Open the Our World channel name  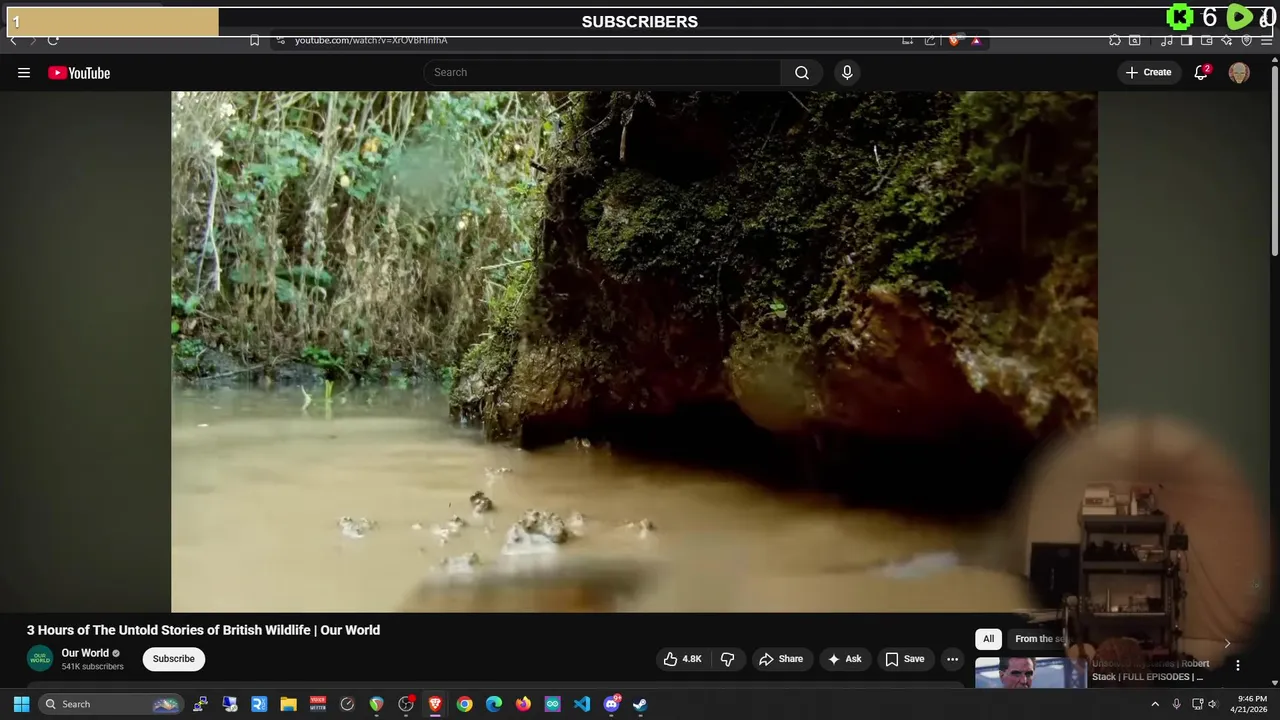pos(85,653)
